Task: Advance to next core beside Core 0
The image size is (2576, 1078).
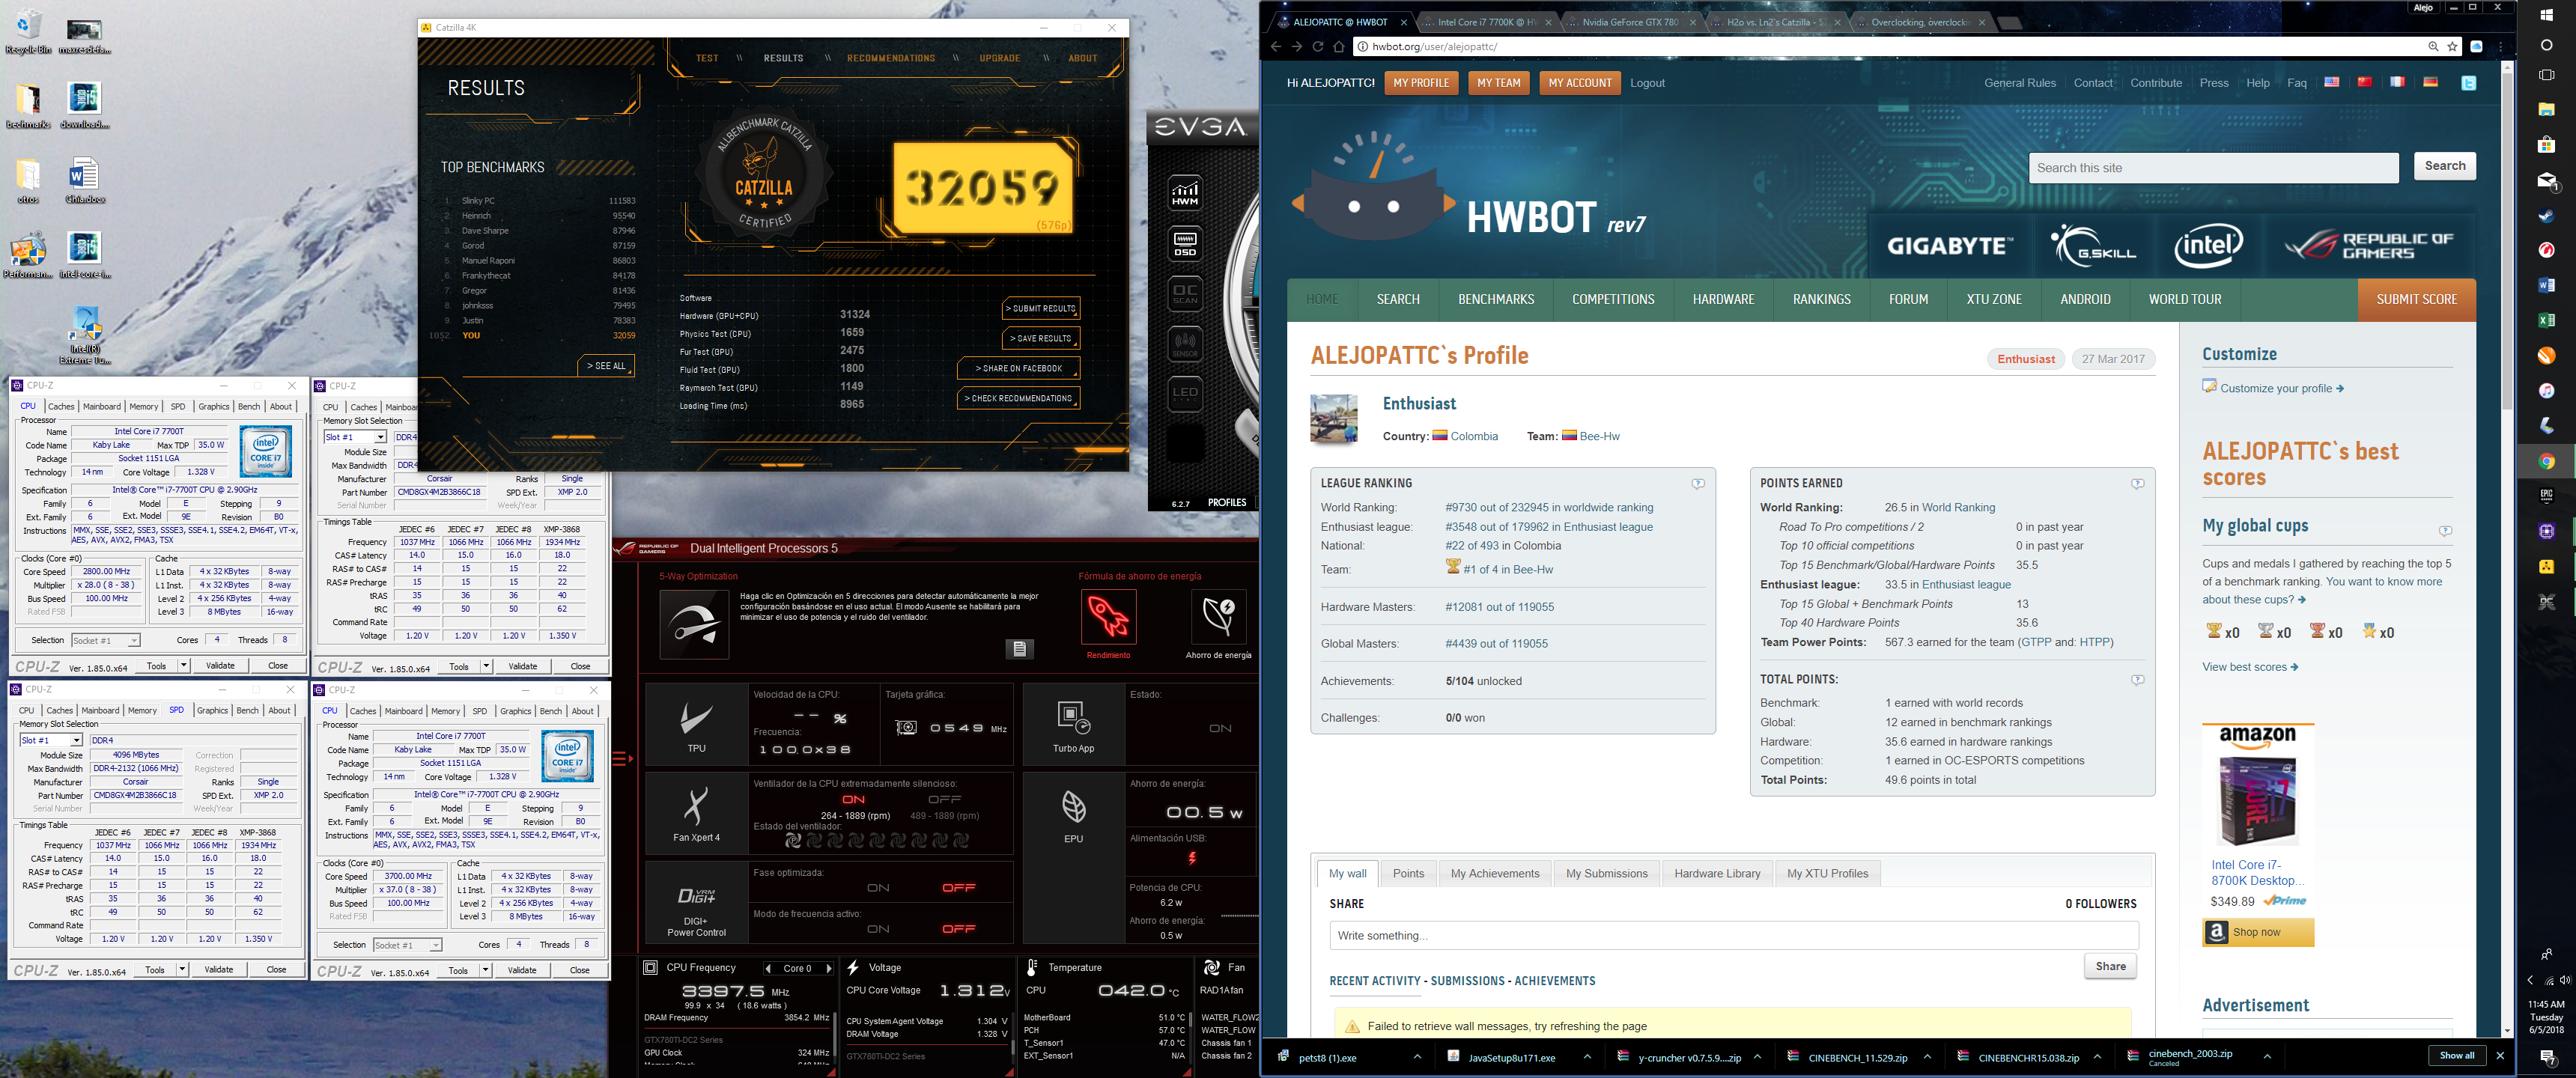Action: click(828, 969)
